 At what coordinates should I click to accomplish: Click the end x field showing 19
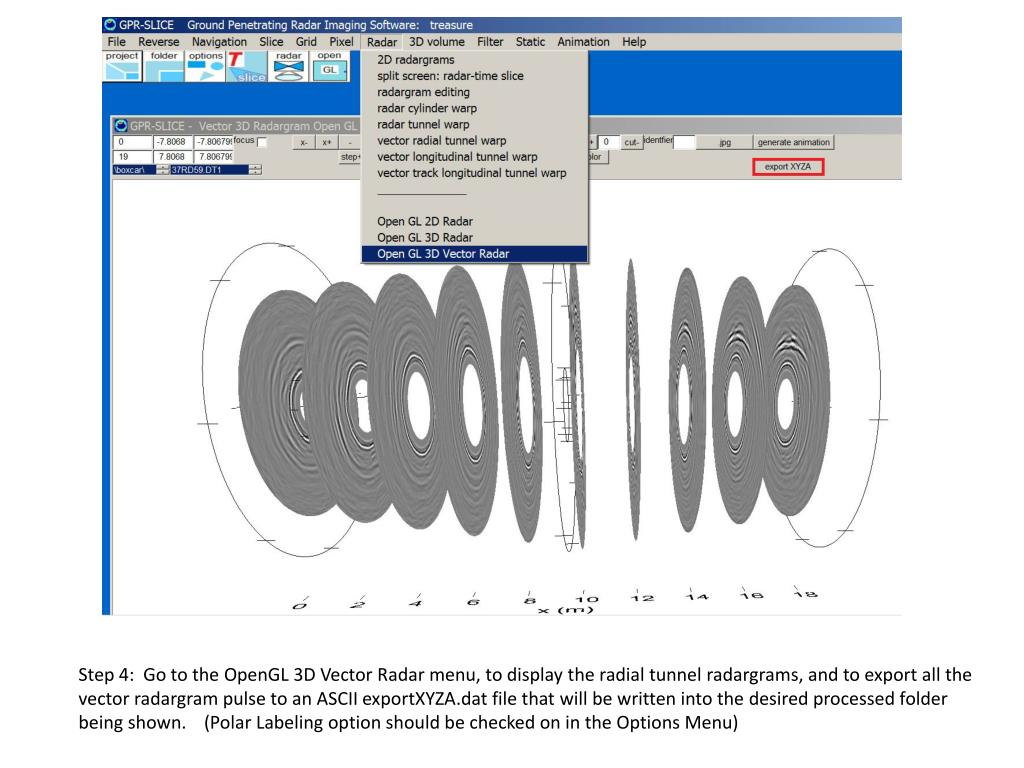[133, 157]
